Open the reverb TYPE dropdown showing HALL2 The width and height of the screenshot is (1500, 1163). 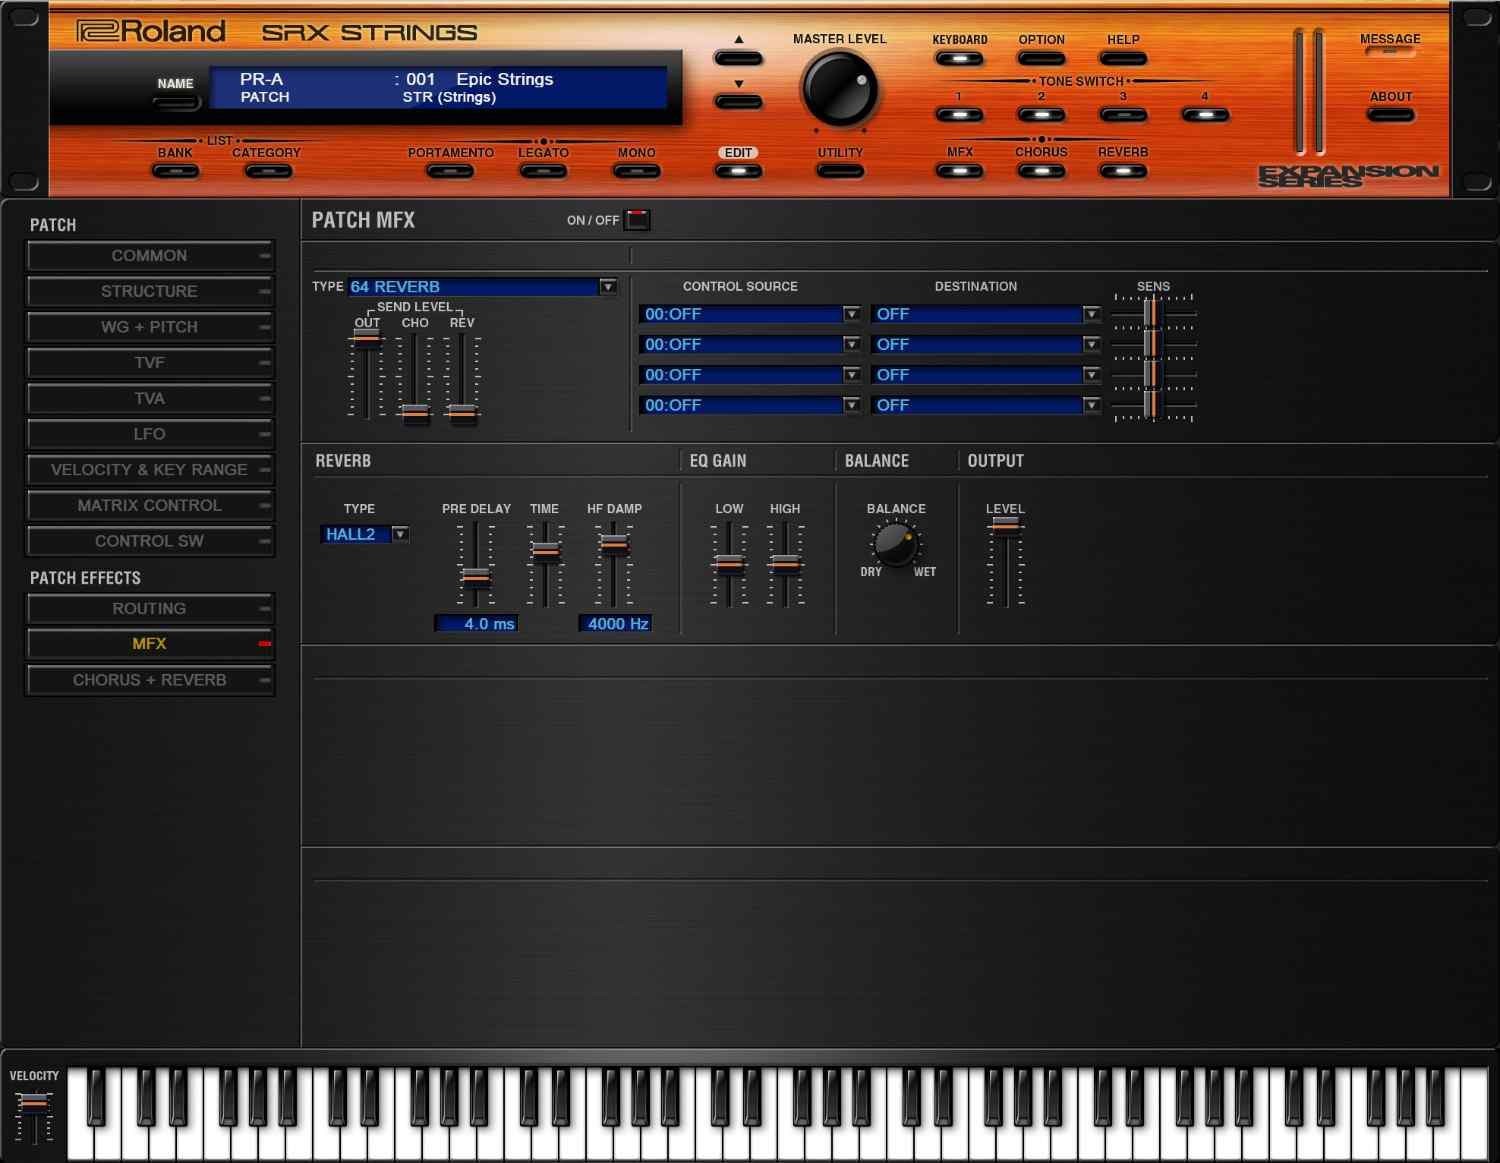point(400,534)
